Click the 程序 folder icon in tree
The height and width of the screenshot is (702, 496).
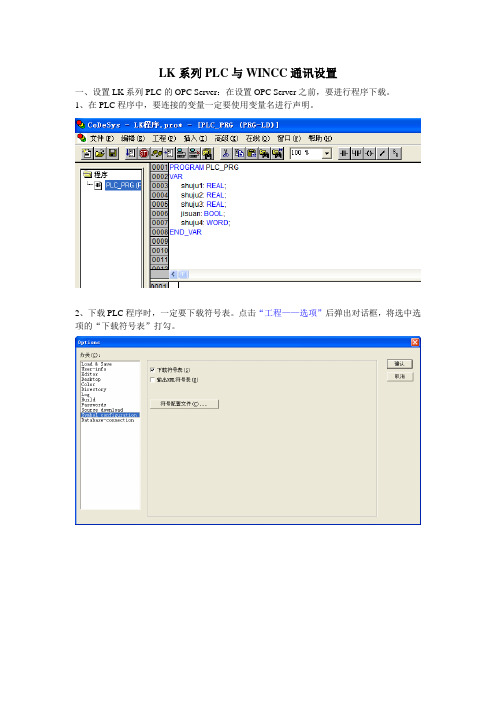(x=88, y=175)
